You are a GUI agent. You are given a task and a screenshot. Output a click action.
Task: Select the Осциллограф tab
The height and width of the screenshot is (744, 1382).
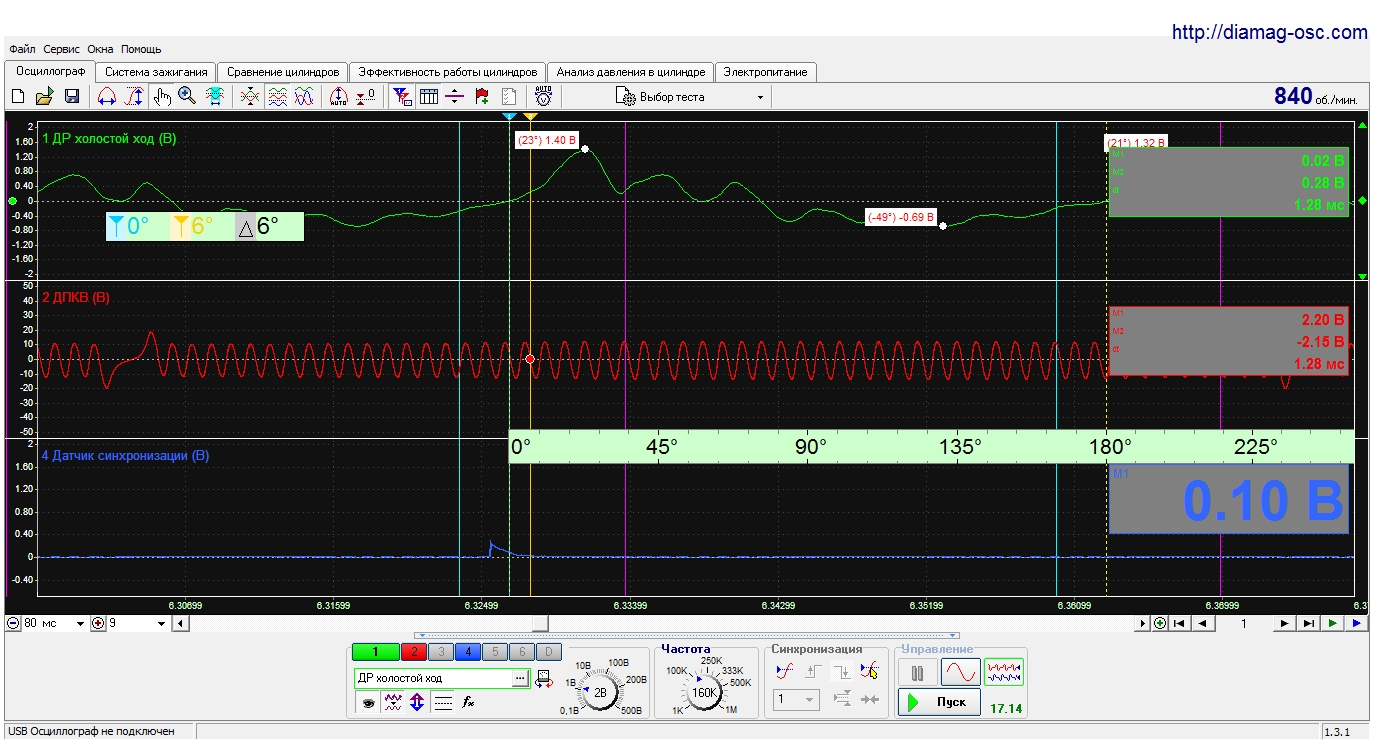(x=50, y=71)
